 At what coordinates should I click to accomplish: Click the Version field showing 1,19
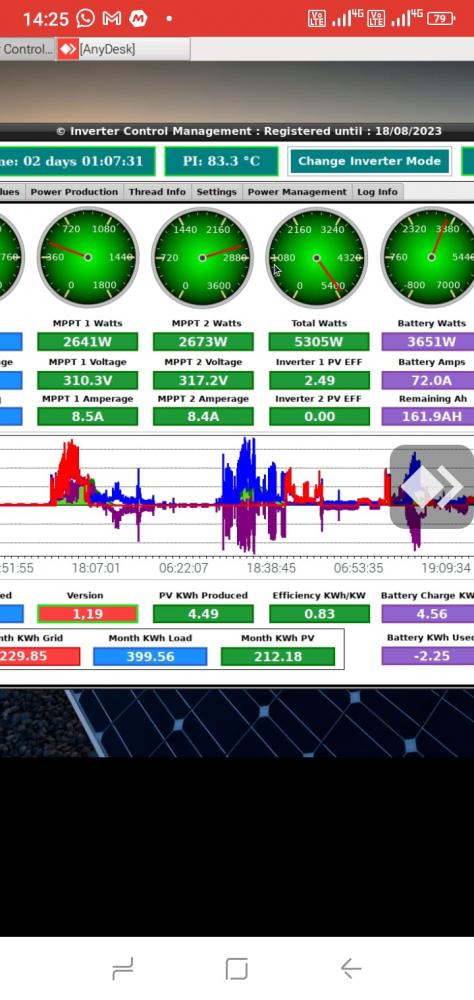coord(87,614)
